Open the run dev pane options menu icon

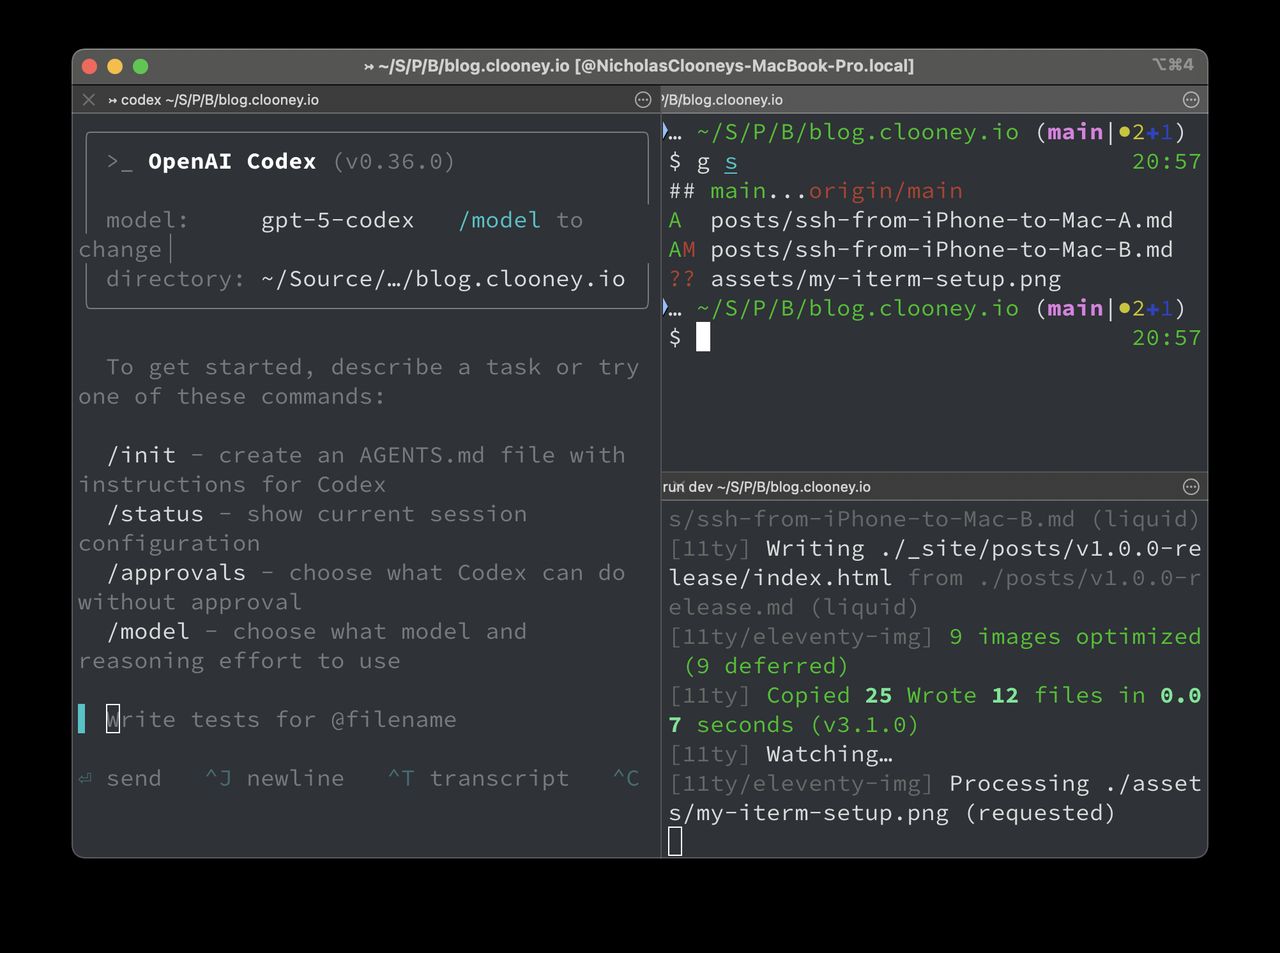pyautogui.click(x=1190, y=487)
